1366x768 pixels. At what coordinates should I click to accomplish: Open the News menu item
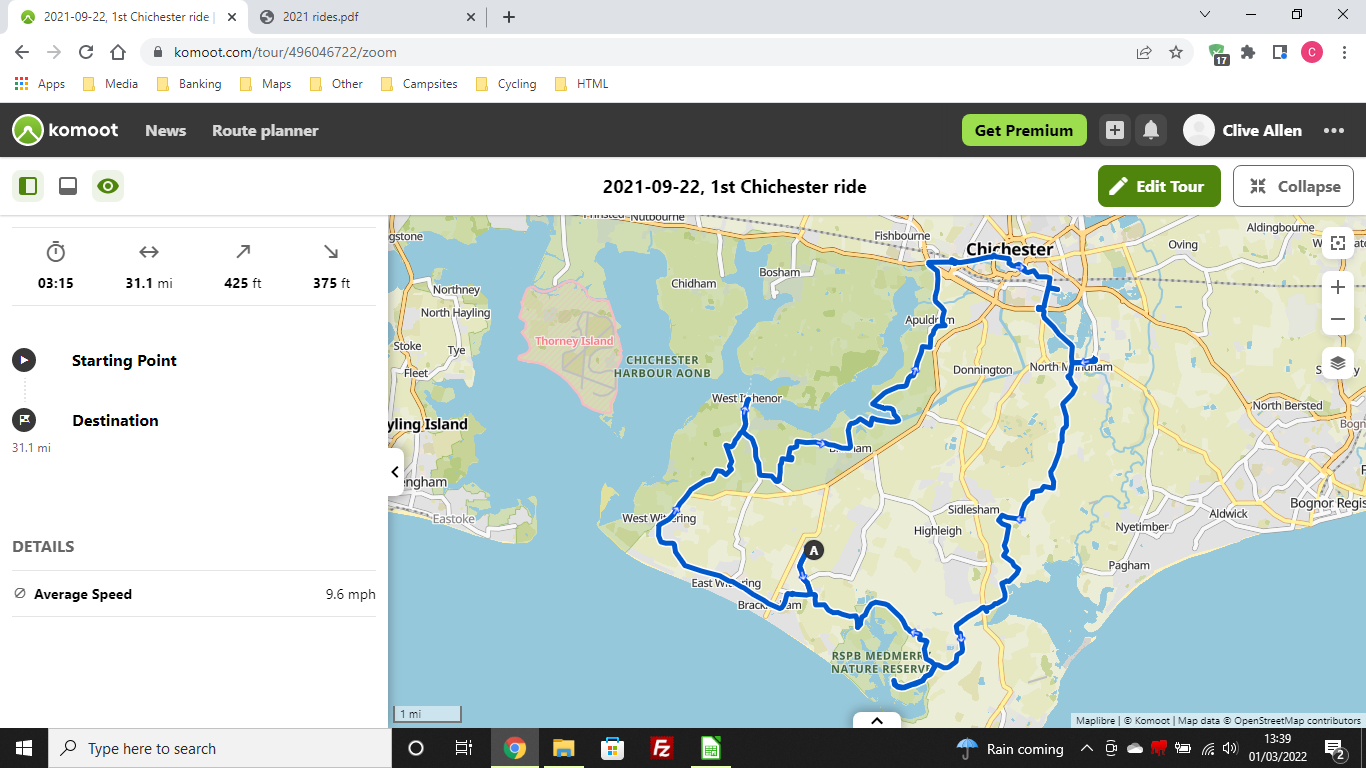pos(165,130)
